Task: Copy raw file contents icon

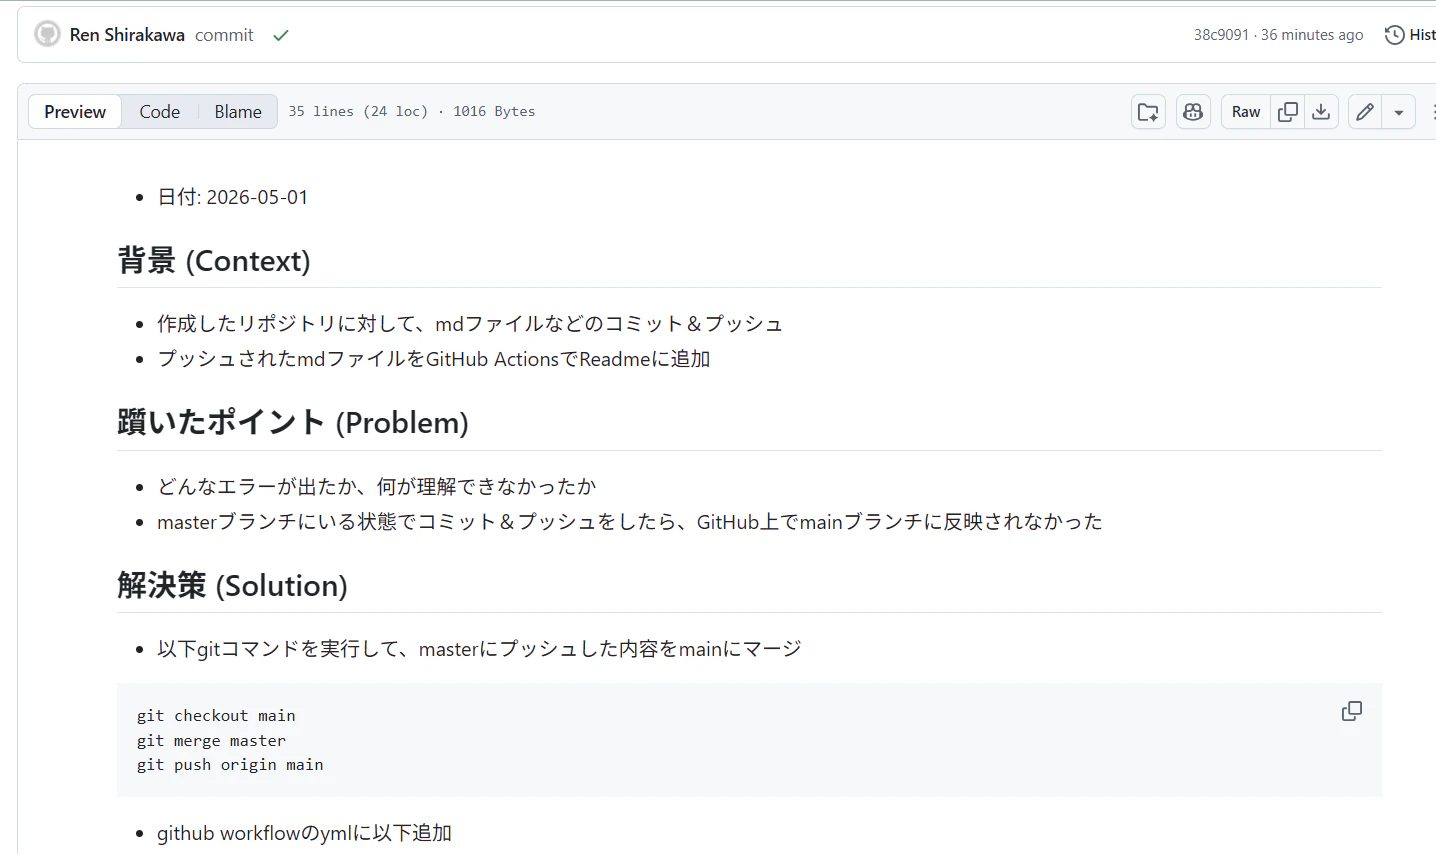Action: tap(1288, 112)
